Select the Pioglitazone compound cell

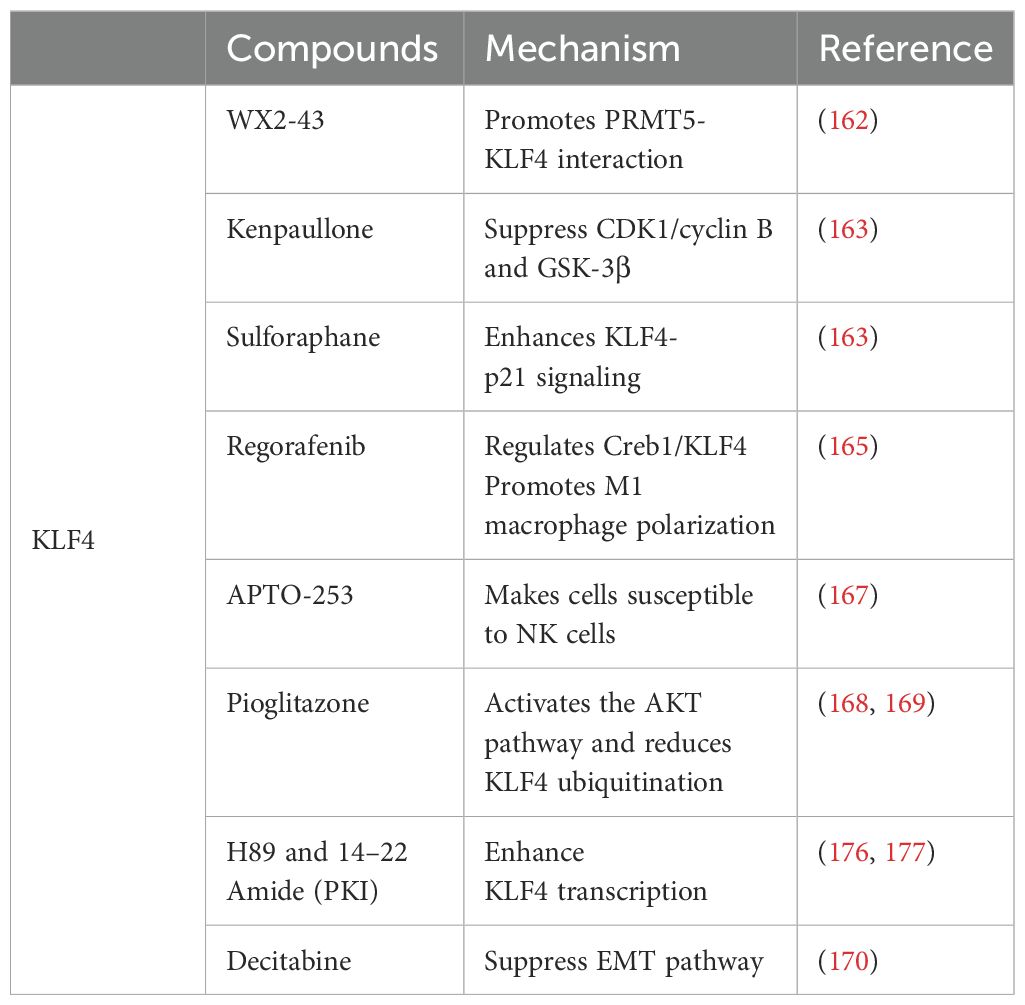(297, 704)
